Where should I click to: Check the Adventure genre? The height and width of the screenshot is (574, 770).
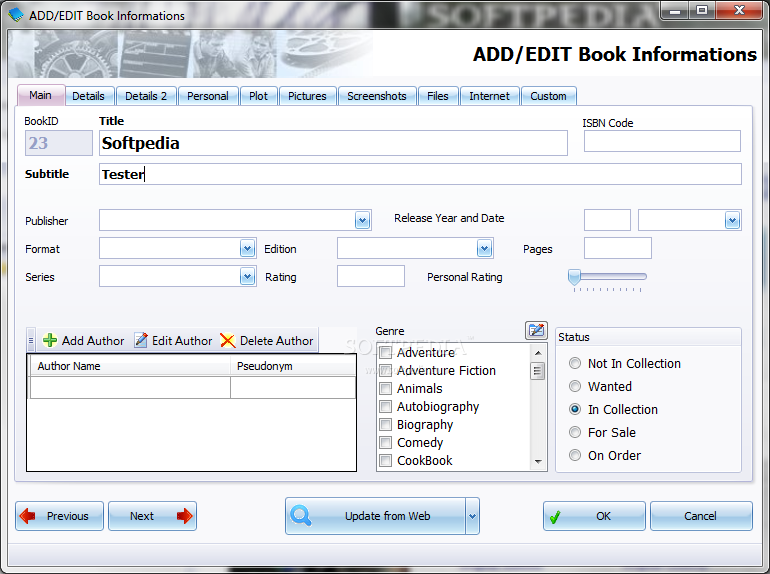click(385, 353)
